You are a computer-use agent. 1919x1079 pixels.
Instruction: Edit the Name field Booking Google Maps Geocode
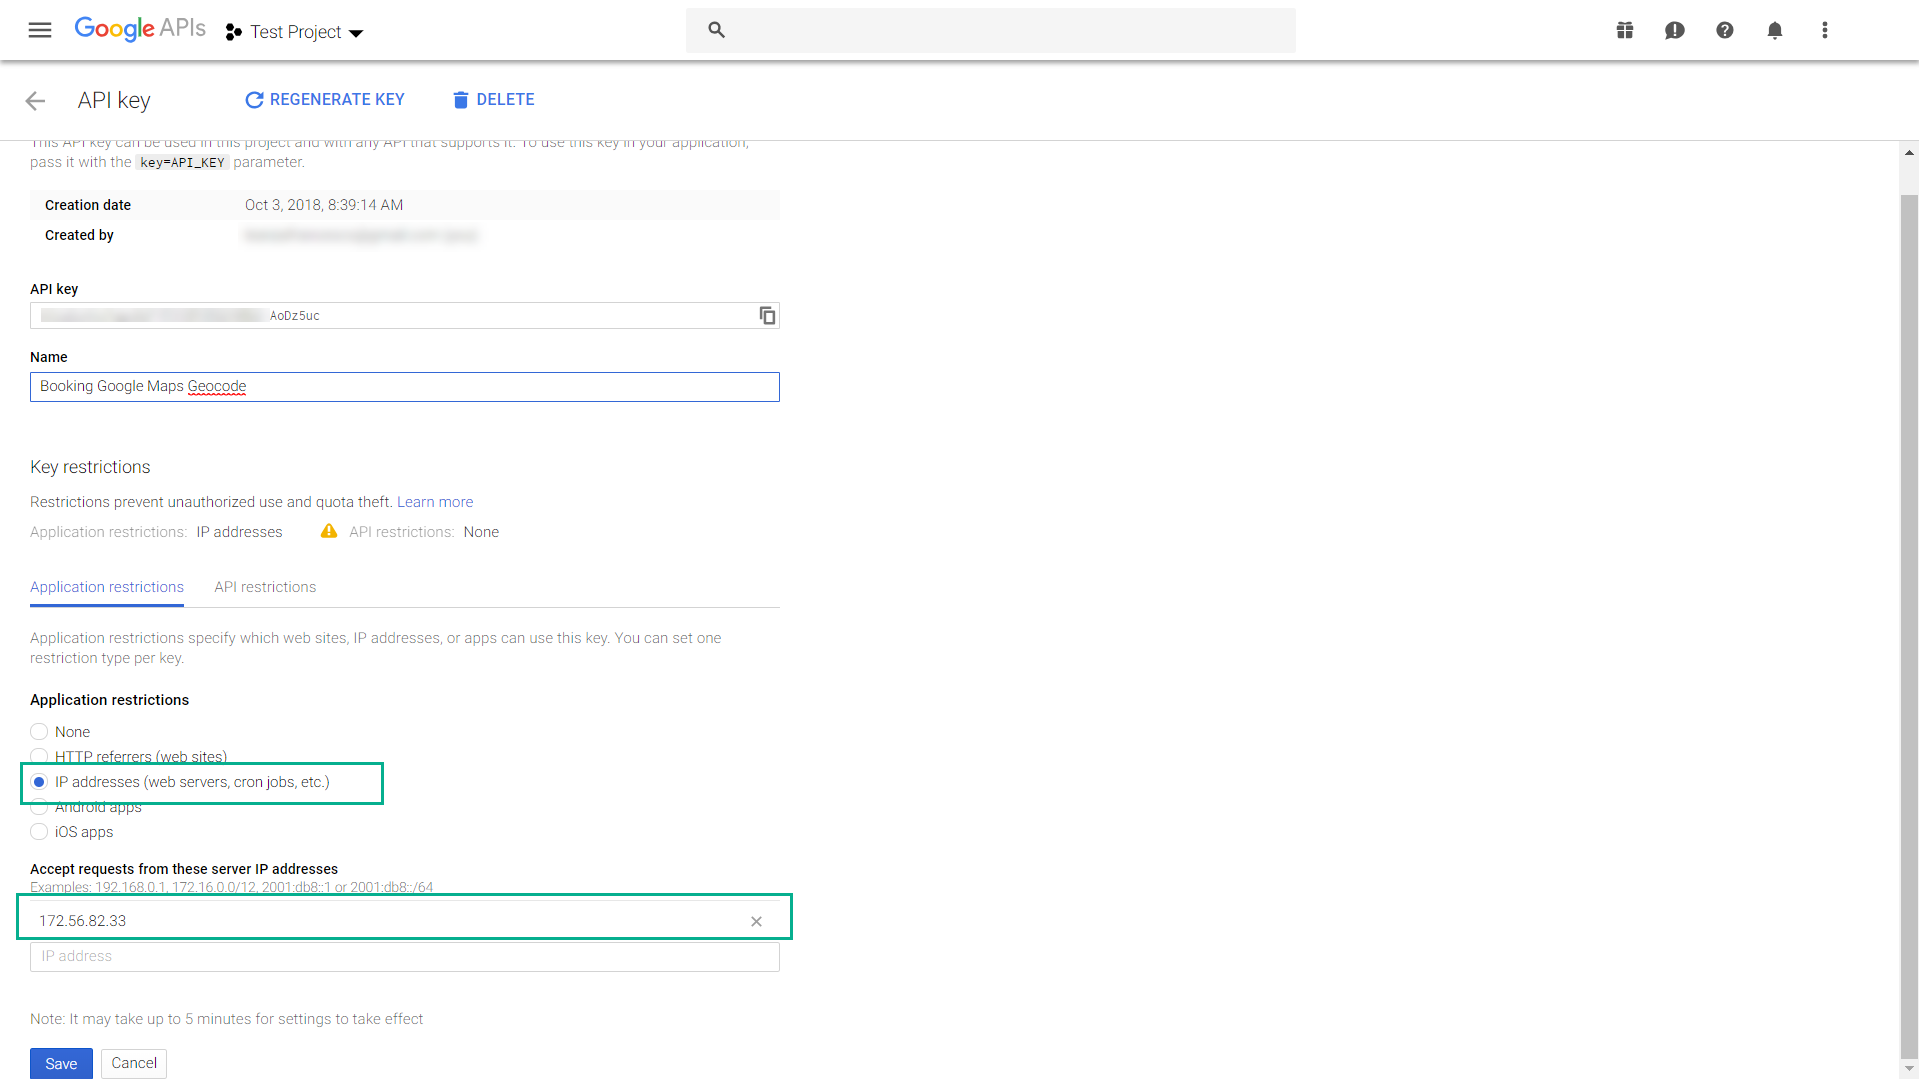[x=405, y=387]
